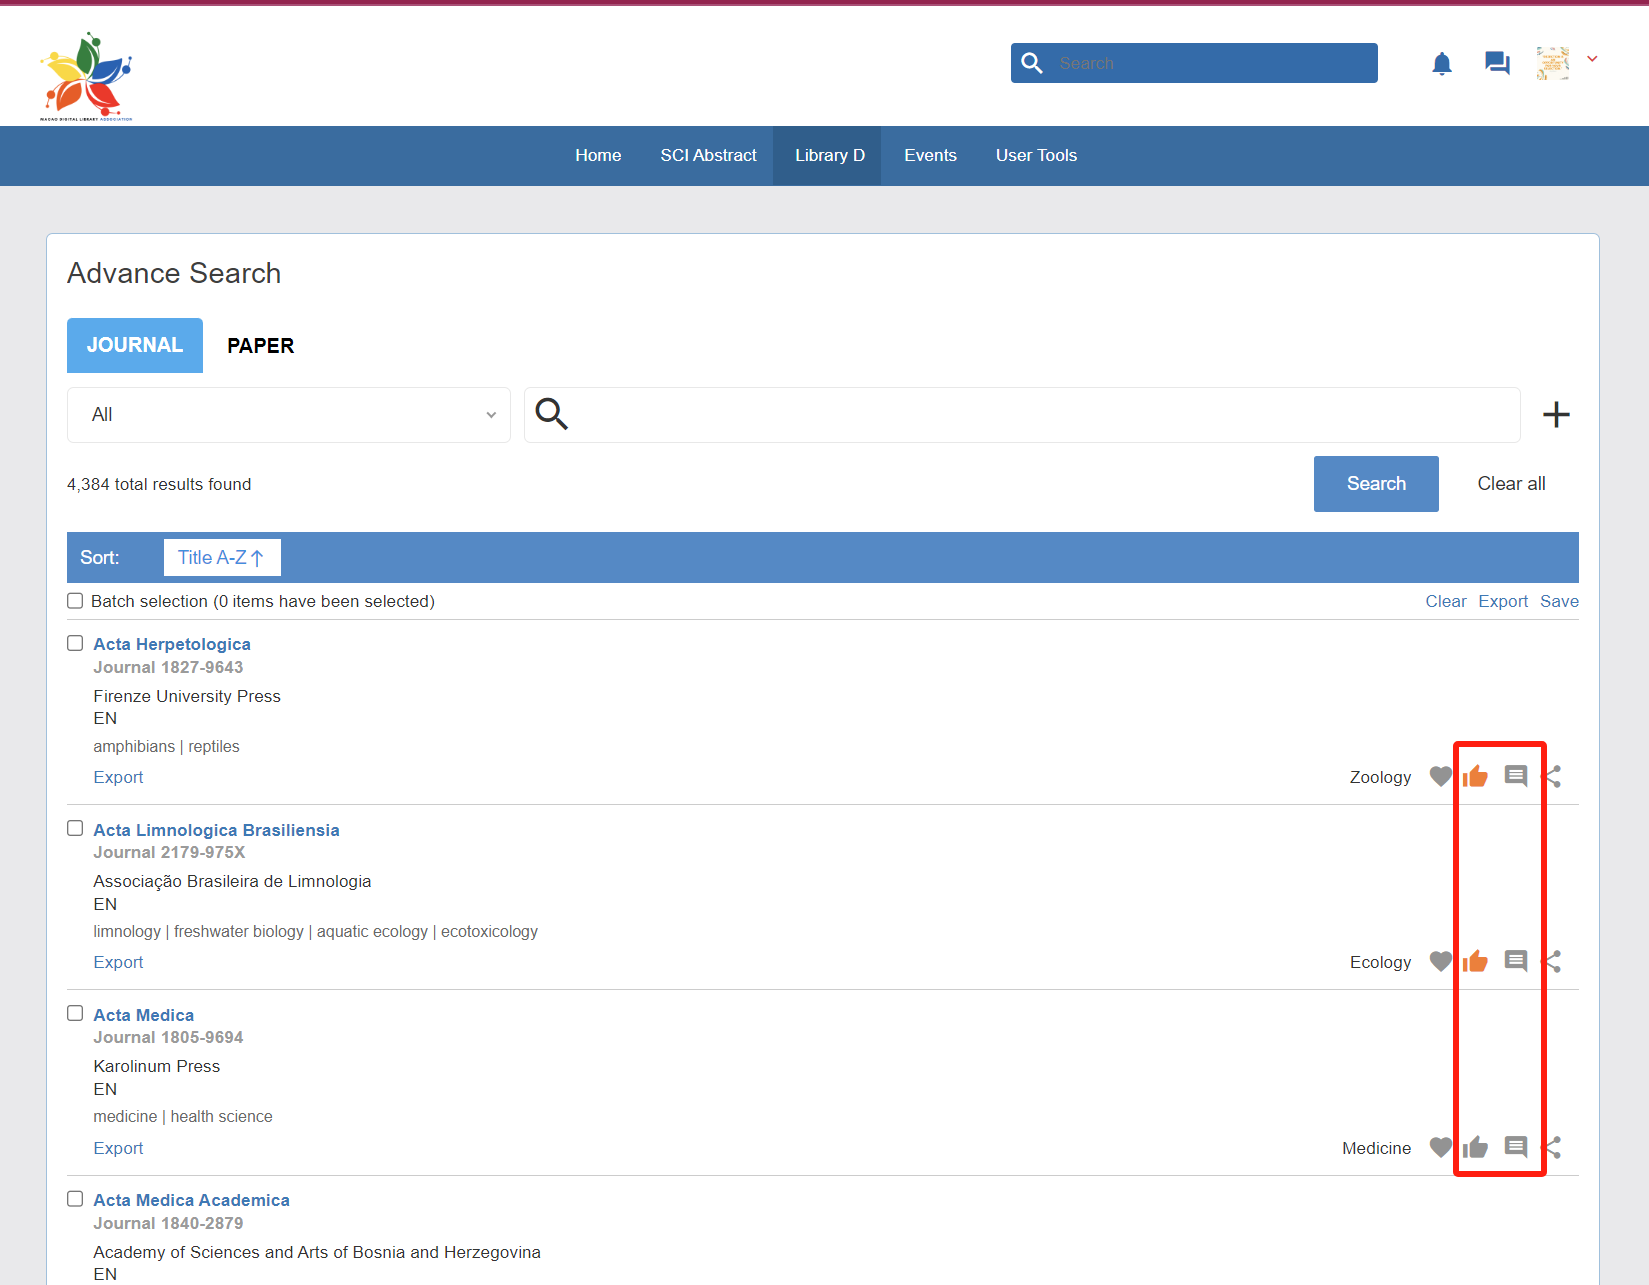1649x1285 pixels.
Task: Enable the Batch selection checkbox
Action: point(75,601)
